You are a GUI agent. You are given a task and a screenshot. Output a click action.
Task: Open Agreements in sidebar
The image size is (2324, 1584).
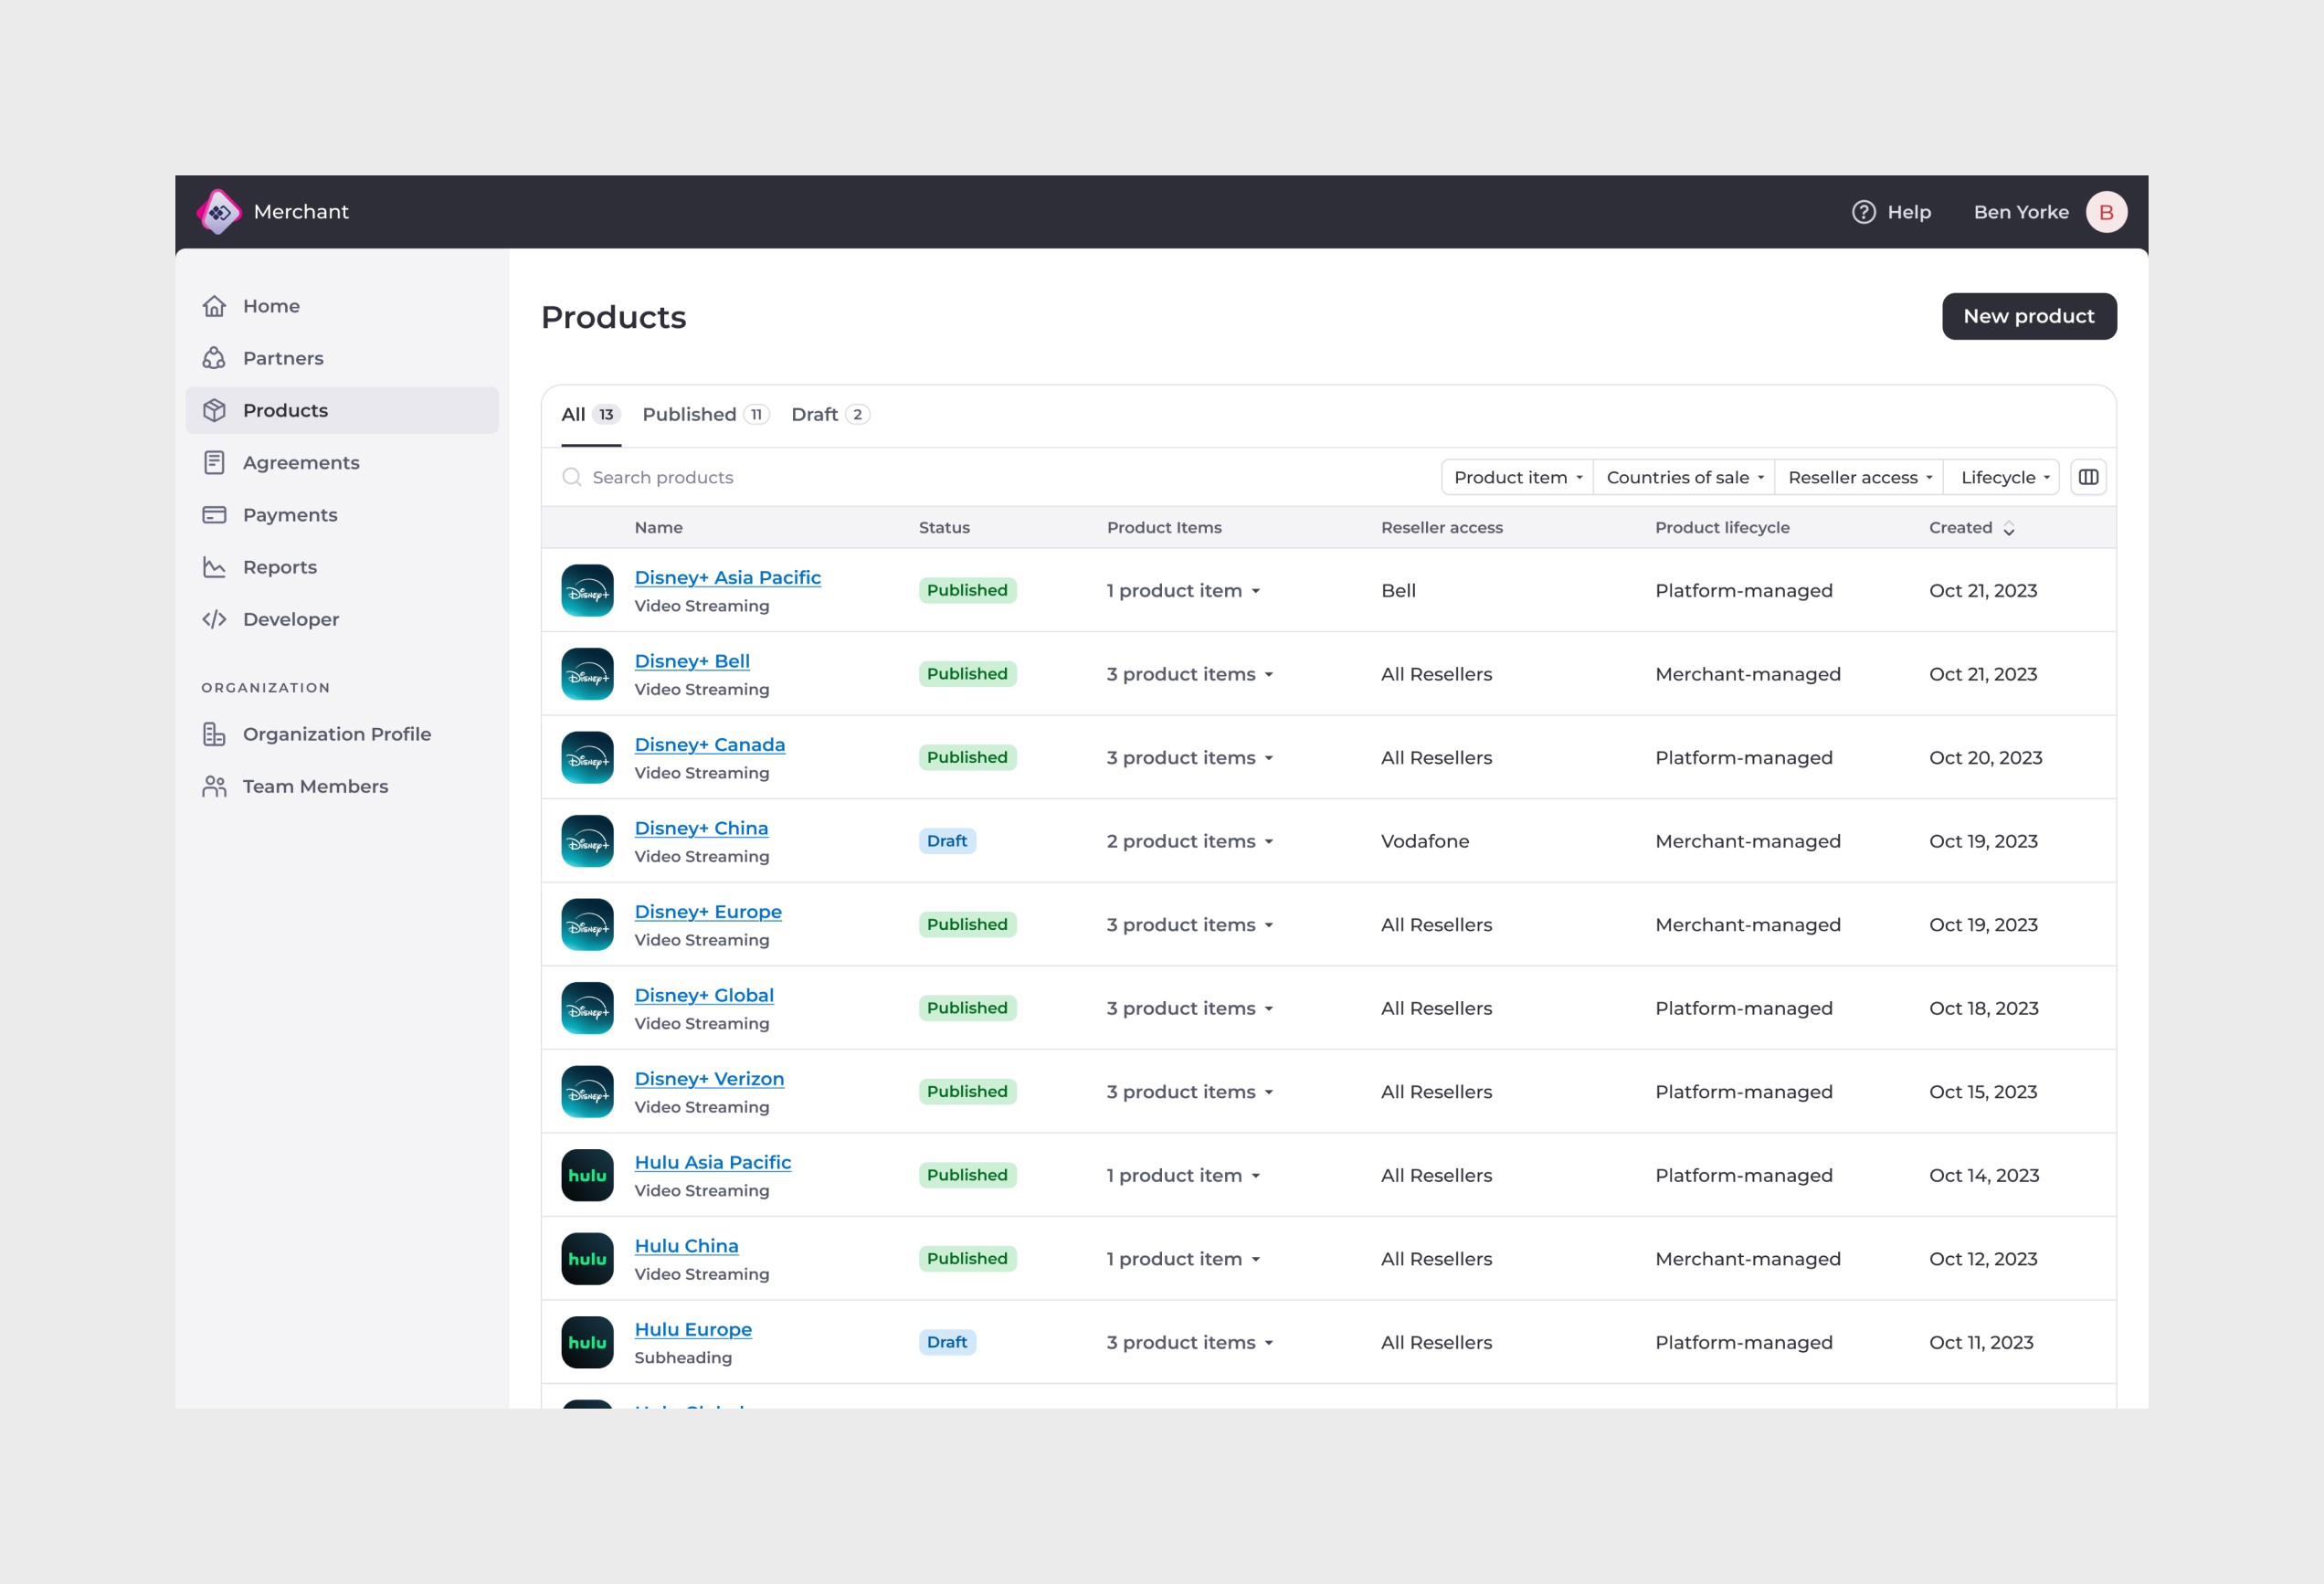coord(342,462)
